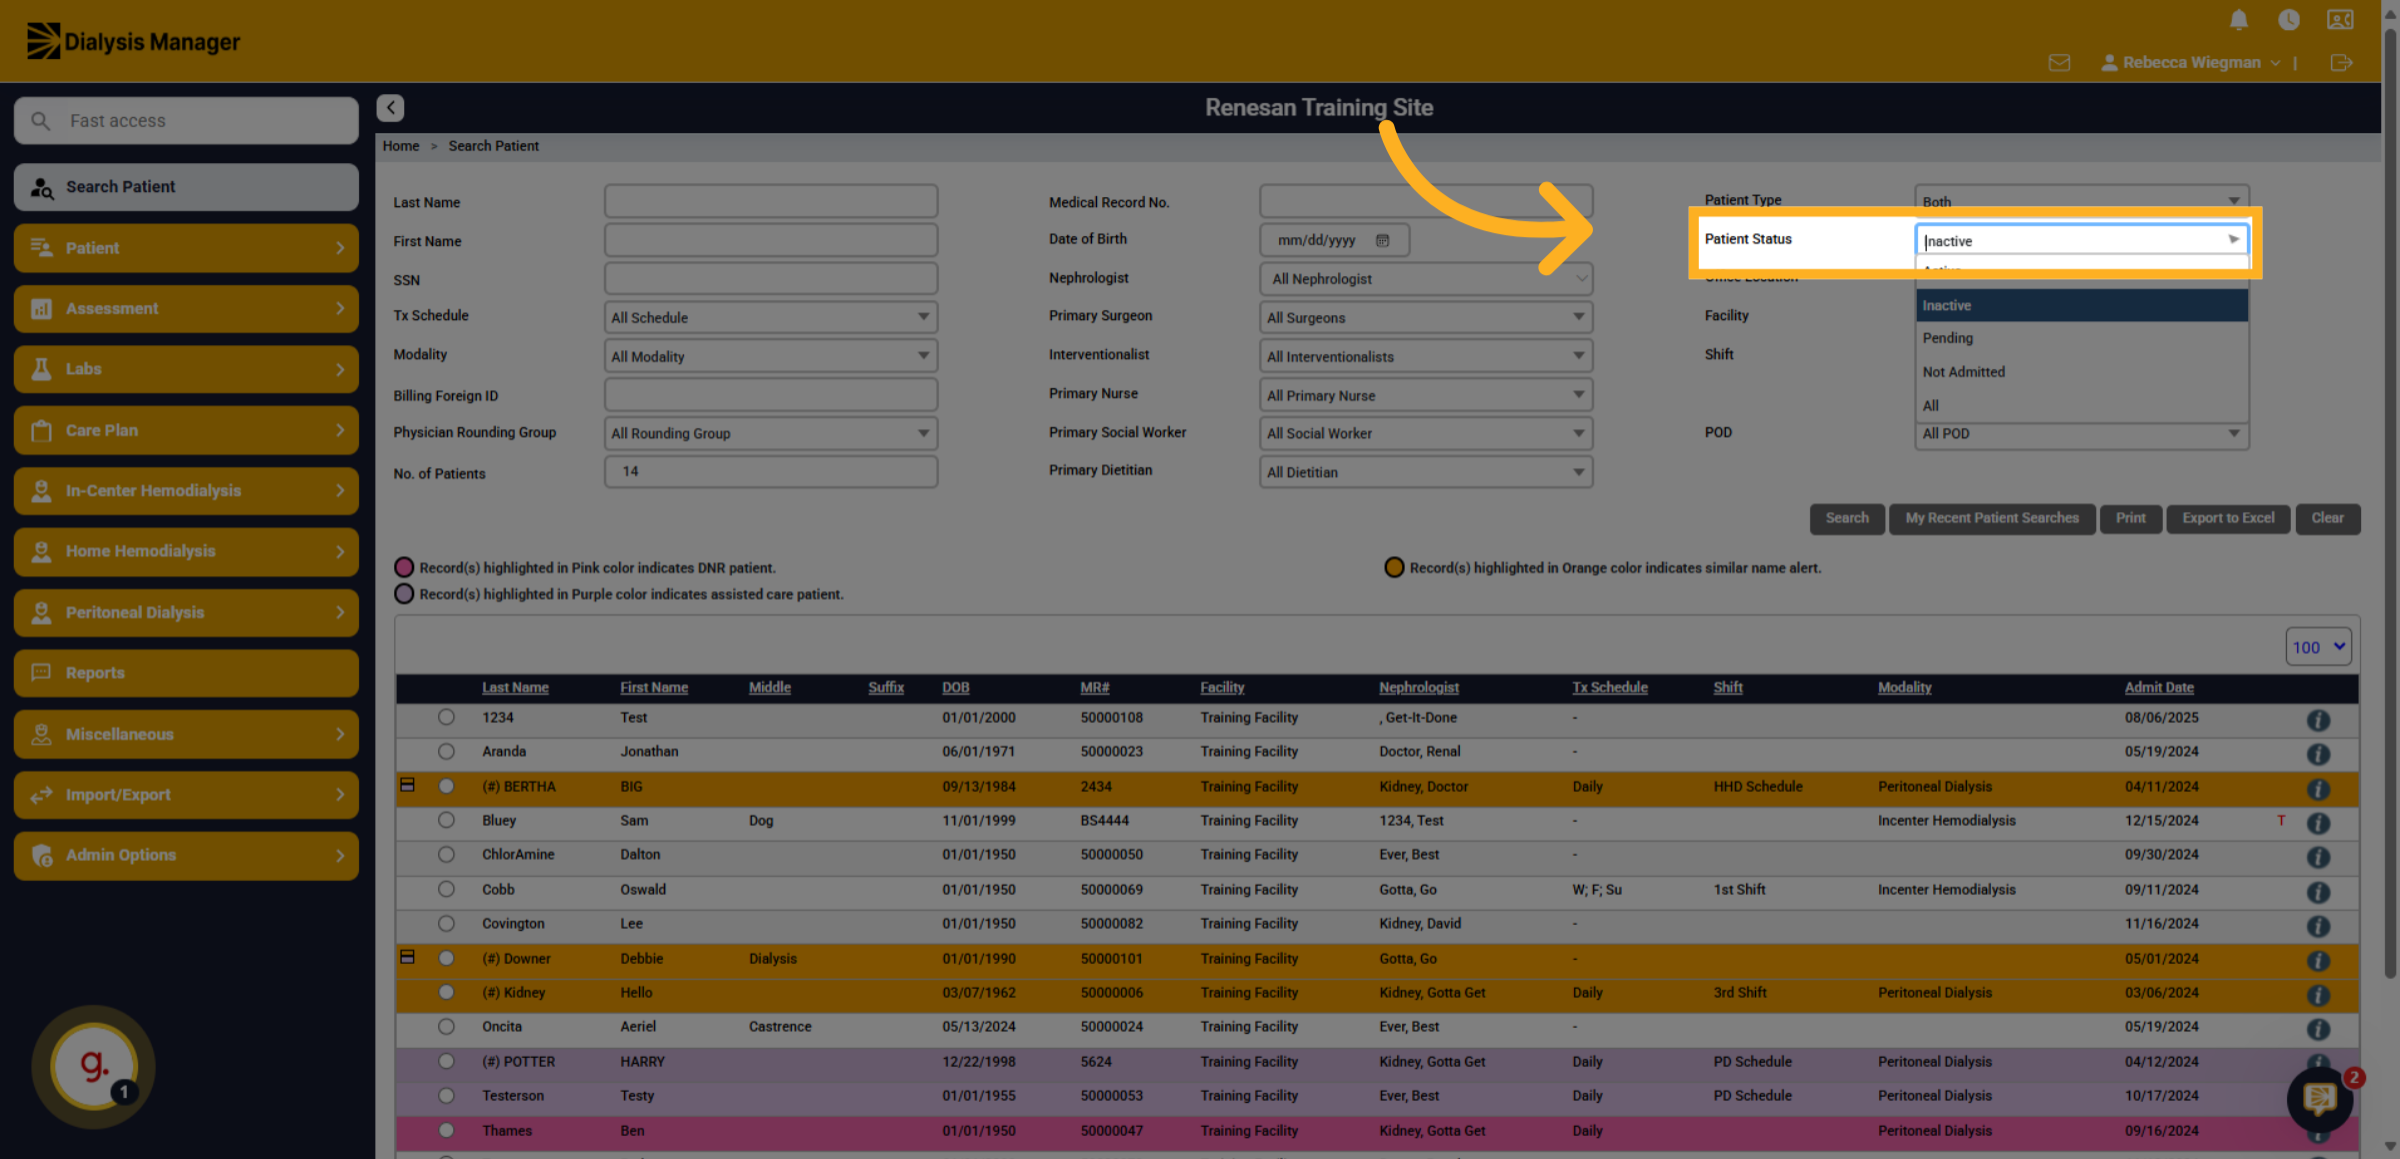The image size is (2400, 1159).
Task: Select radio button for Oncita row
Action: point(446,1027)
